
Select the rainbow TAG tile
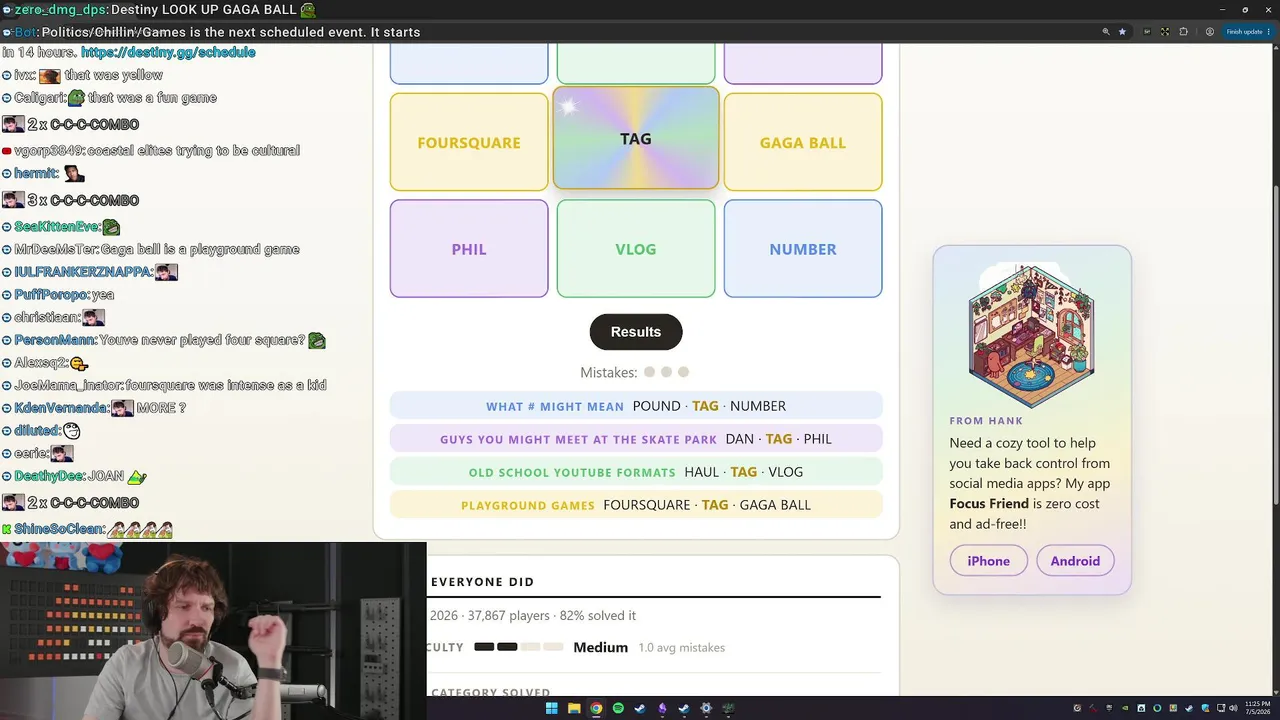click(636, 138)
